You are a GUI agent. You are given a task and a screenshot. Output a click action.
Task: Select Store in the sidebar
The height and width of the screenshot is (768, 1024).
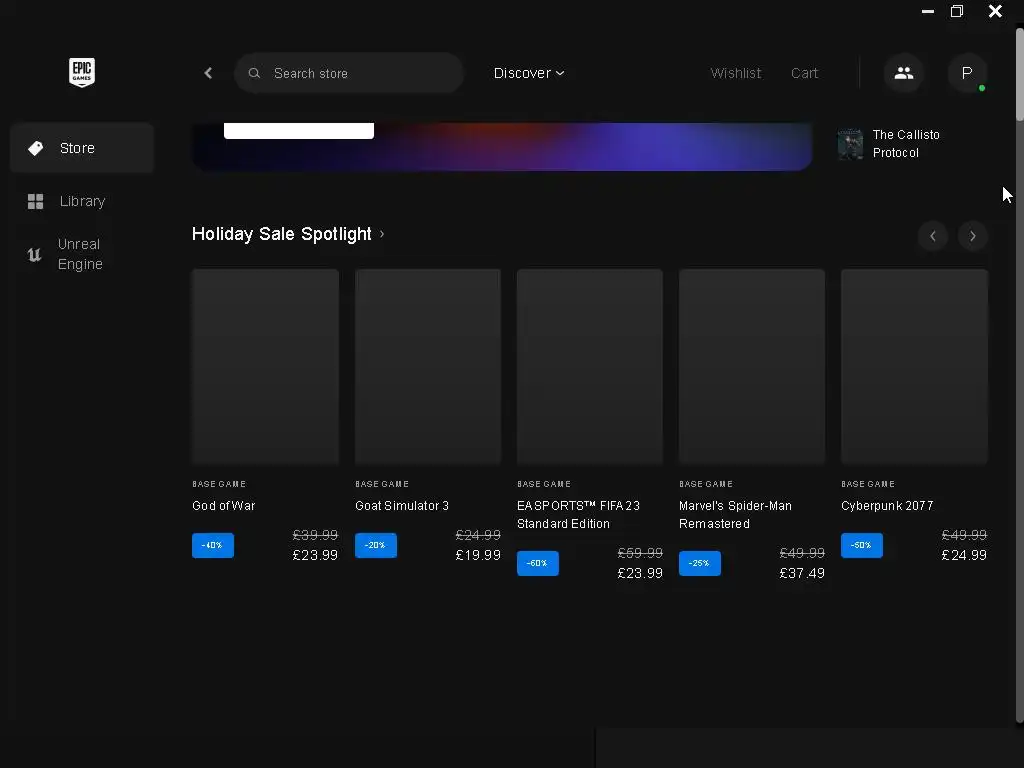82,148
